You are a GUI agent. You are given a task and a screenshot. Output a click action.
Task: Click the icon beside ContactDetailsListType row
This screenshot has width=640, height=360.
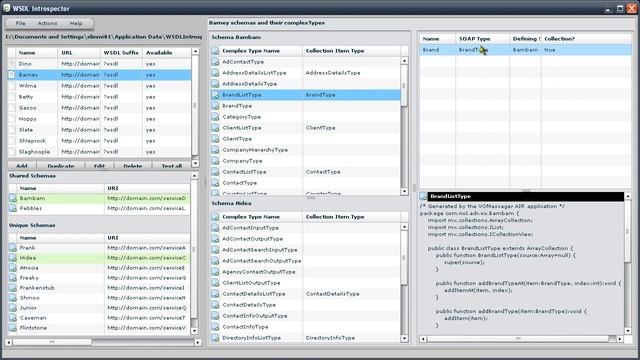[215, 294]
